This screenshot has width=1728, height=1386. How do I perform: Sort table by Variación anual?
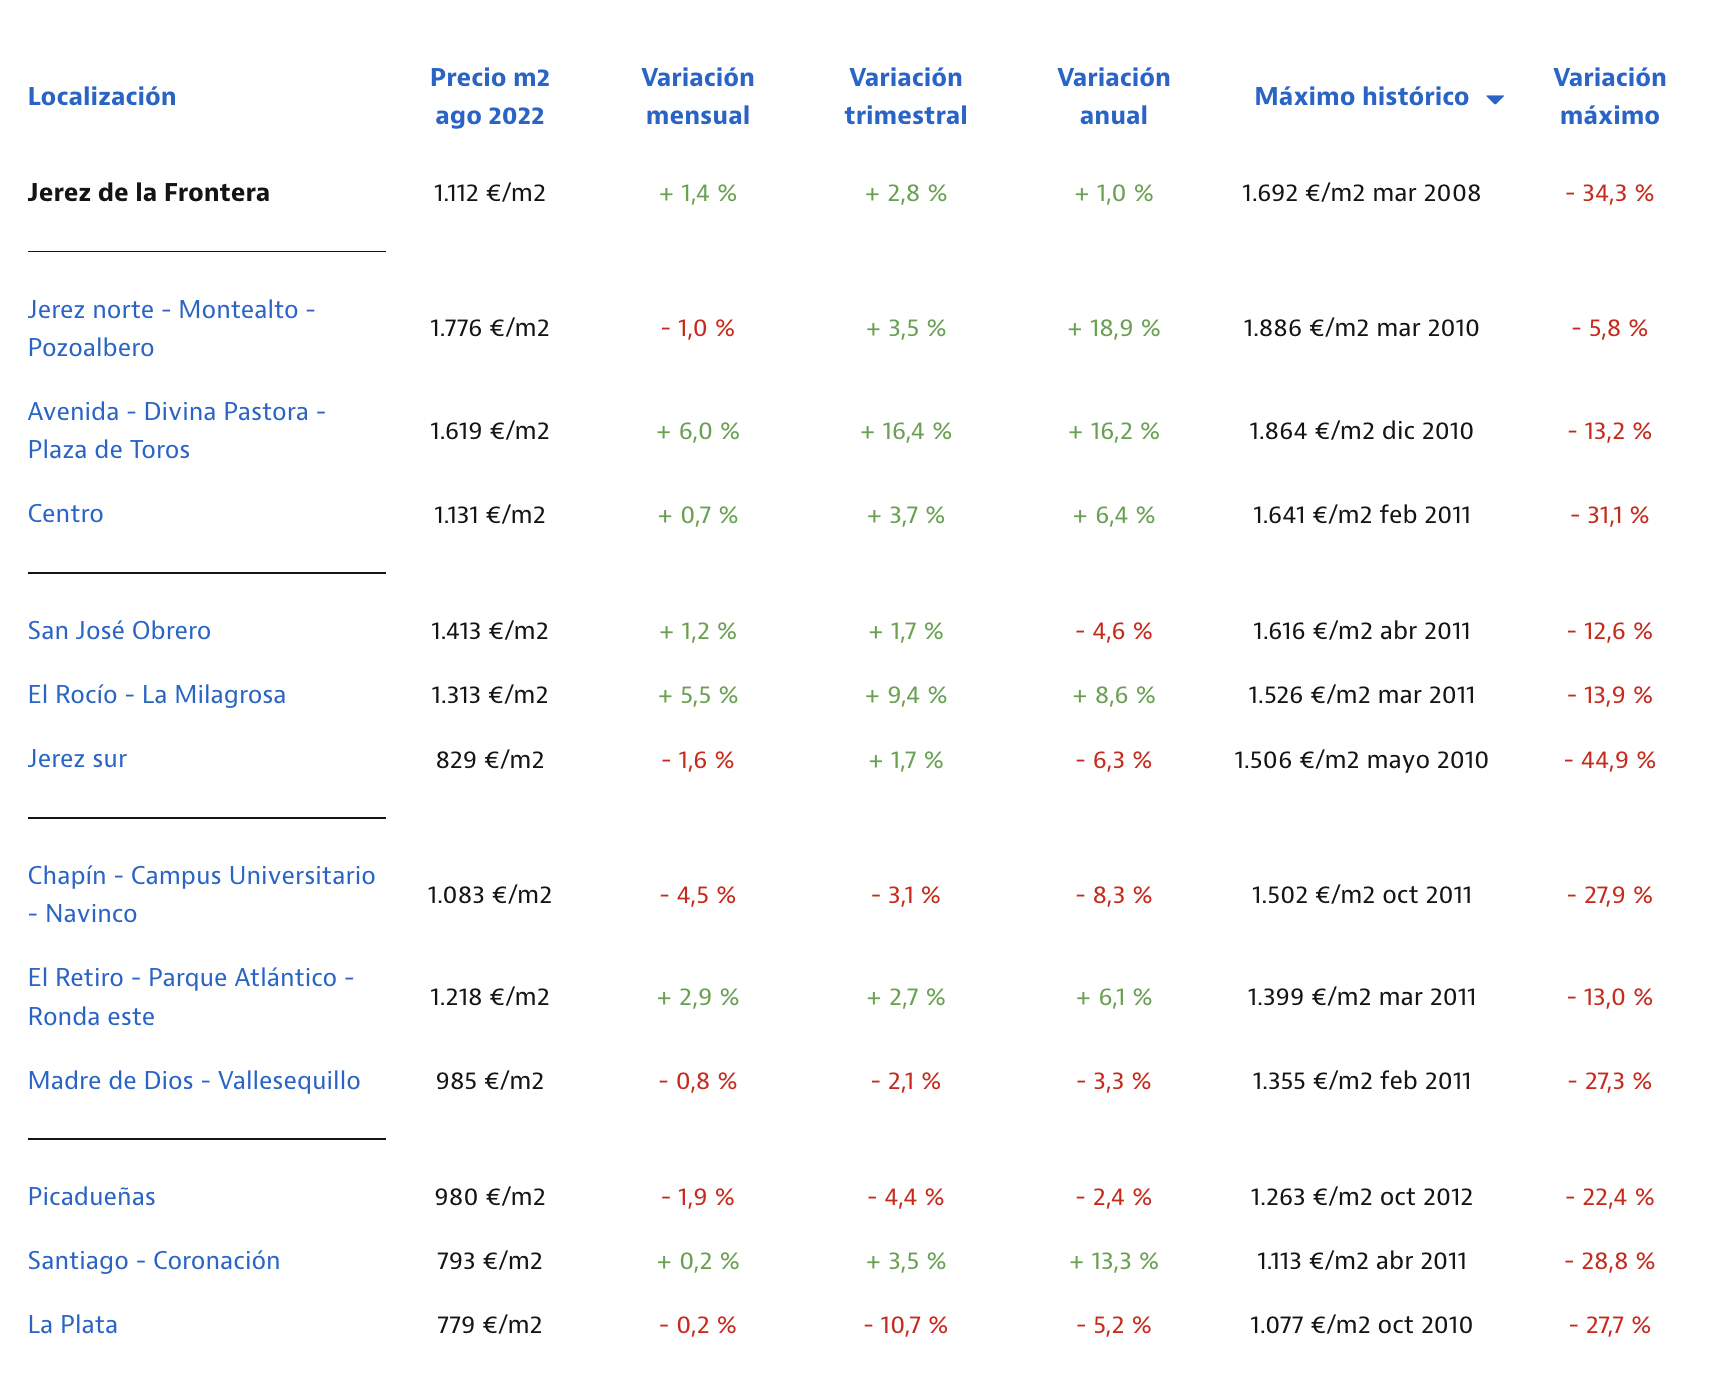[x=1113, y=96]
